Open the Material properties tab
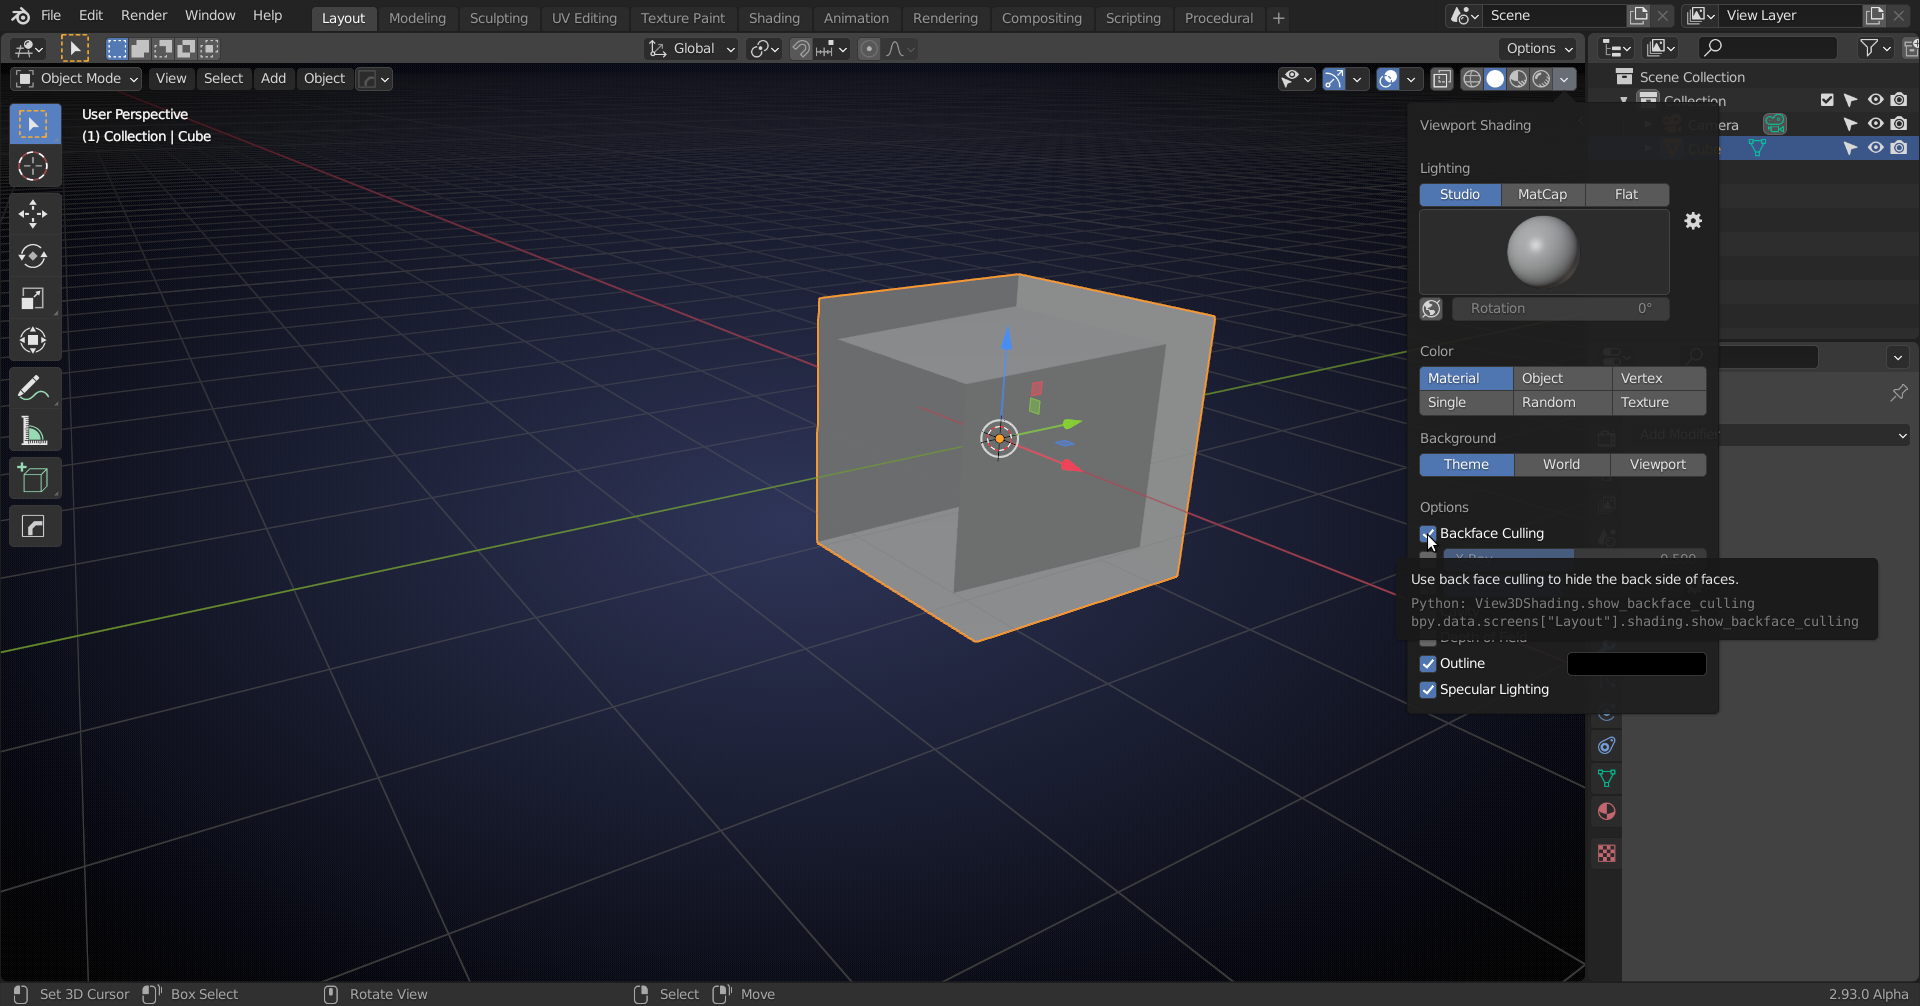 [1607, 811]
